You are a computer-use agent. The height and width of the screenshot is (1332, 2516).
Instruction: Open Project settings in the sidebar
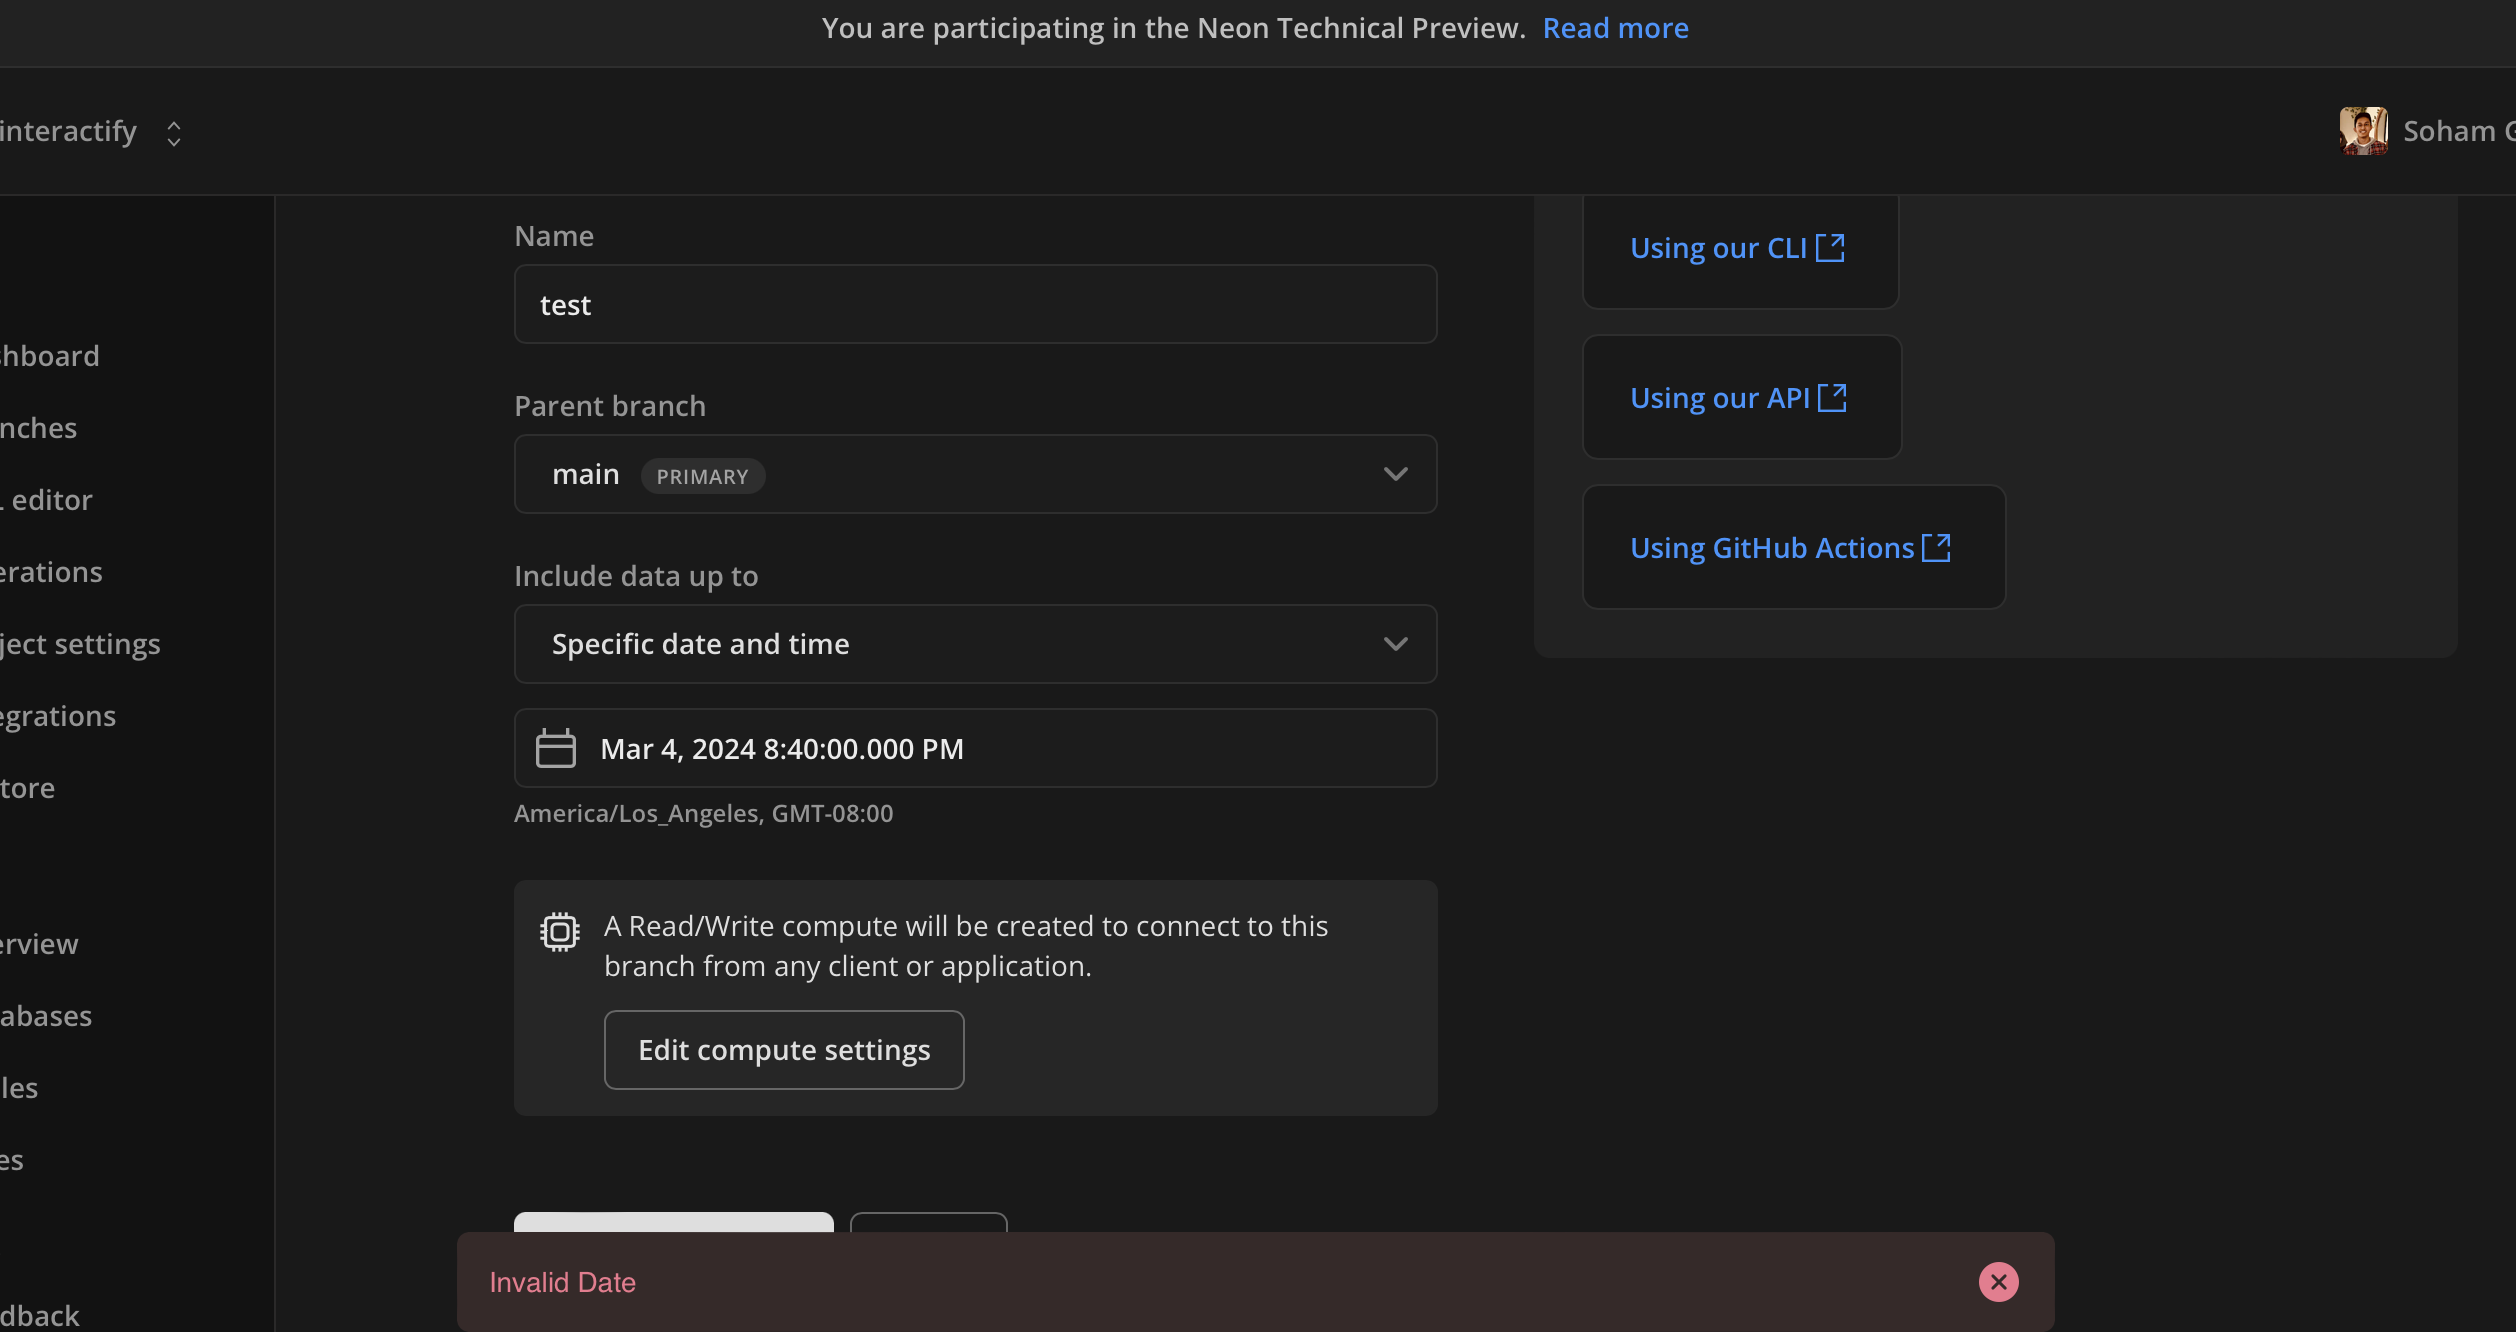click(x=80, y=644)
